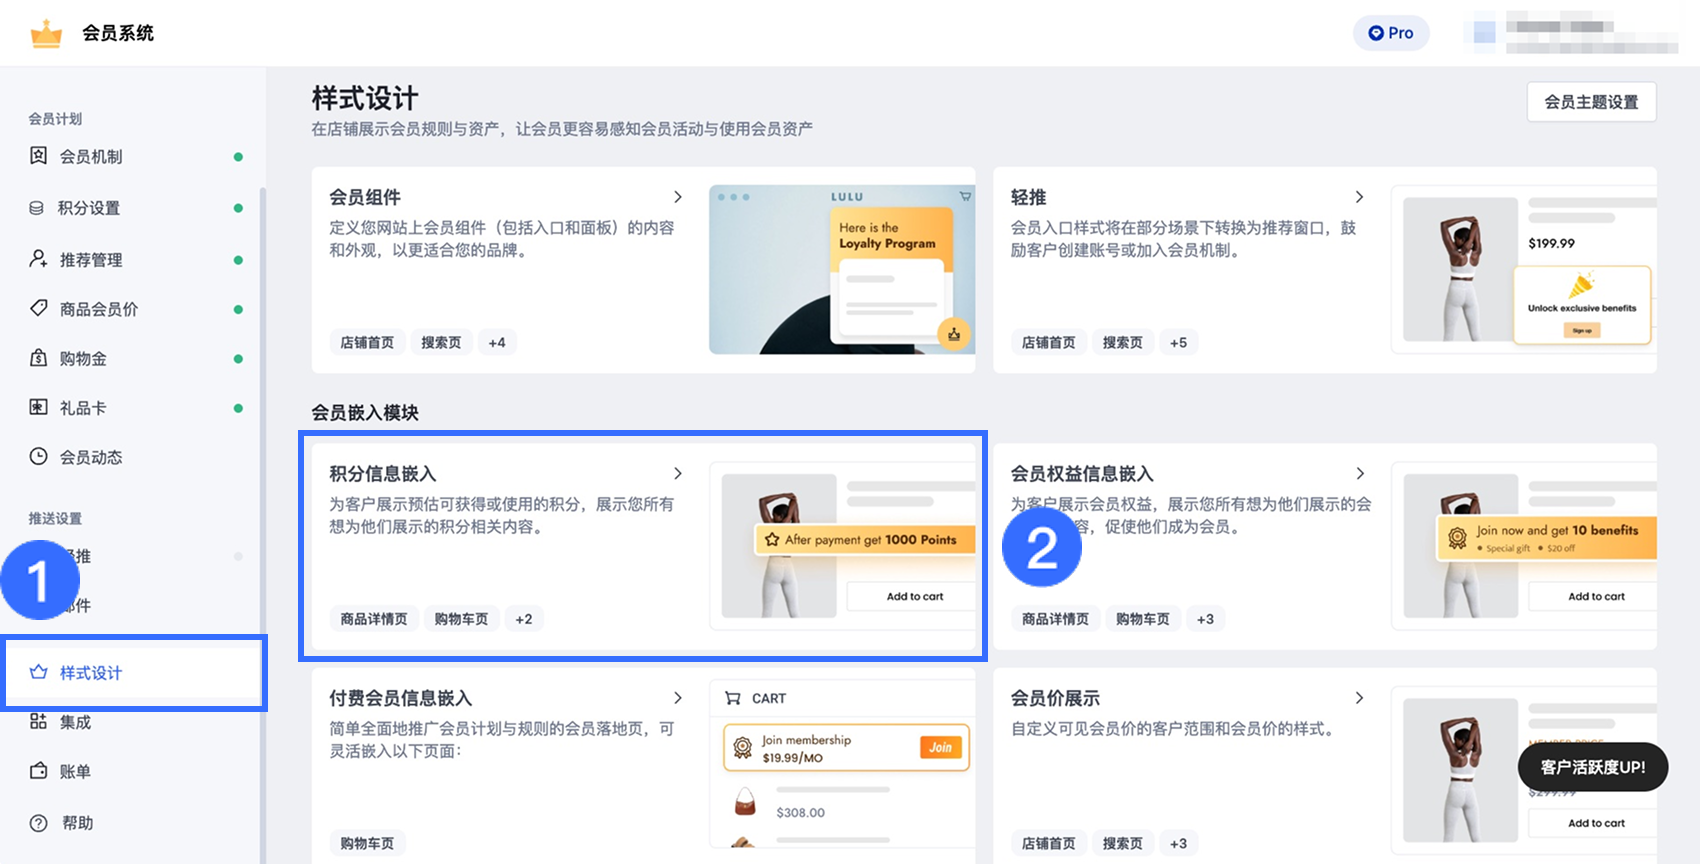The width and height of the screenshot is (1700, 864).
Task: Click 购物车页 tag in 付费会员信息嵌入 card
Action: coord(367,843)
